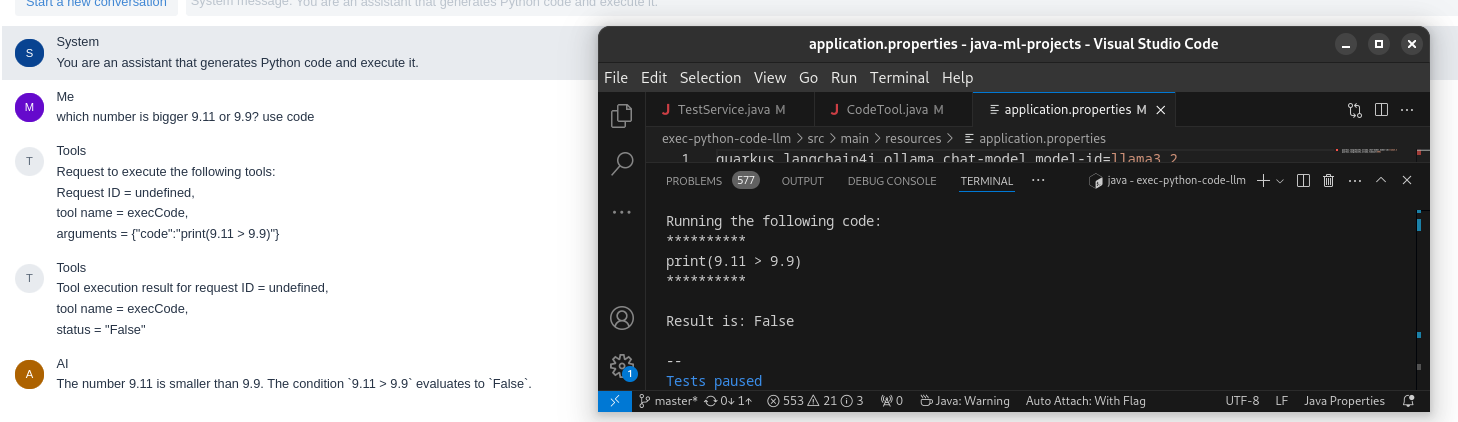This screenshot has height=422, width=1458.
Task: Select exec-python-code-llm breadcrumb
Action: 727,139
